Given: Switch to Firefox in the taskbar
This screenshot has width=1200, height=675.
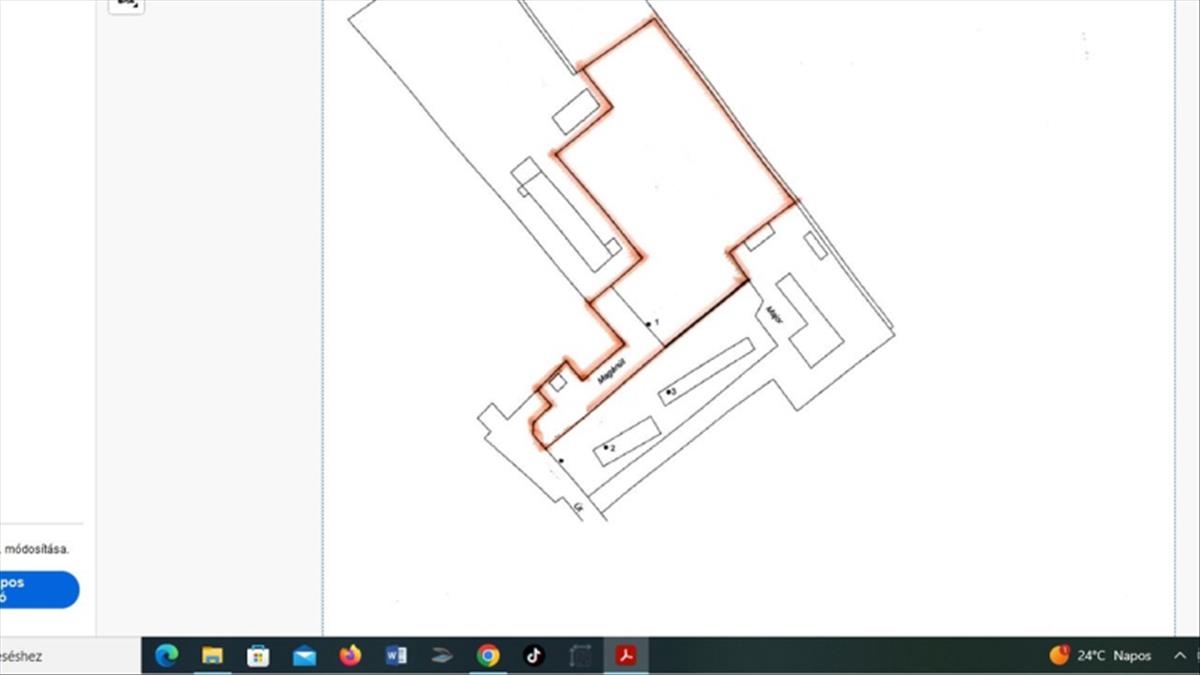Looking at the screenshot, I should (x=350, y=656).
